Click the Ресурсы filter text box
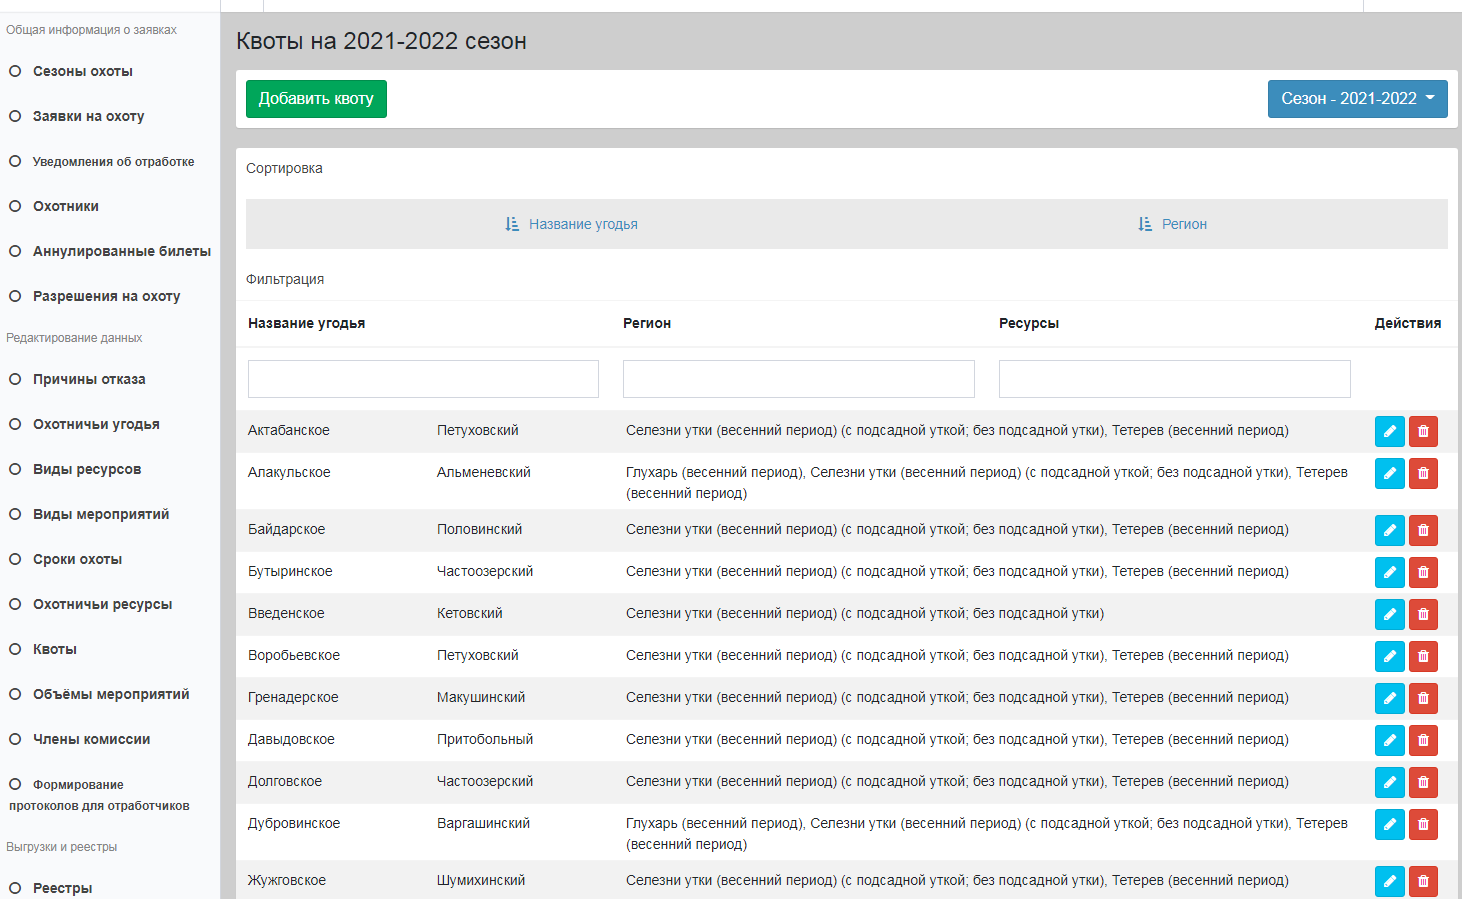Screen dimensions: 1462x899 [x=1174, y=379]
